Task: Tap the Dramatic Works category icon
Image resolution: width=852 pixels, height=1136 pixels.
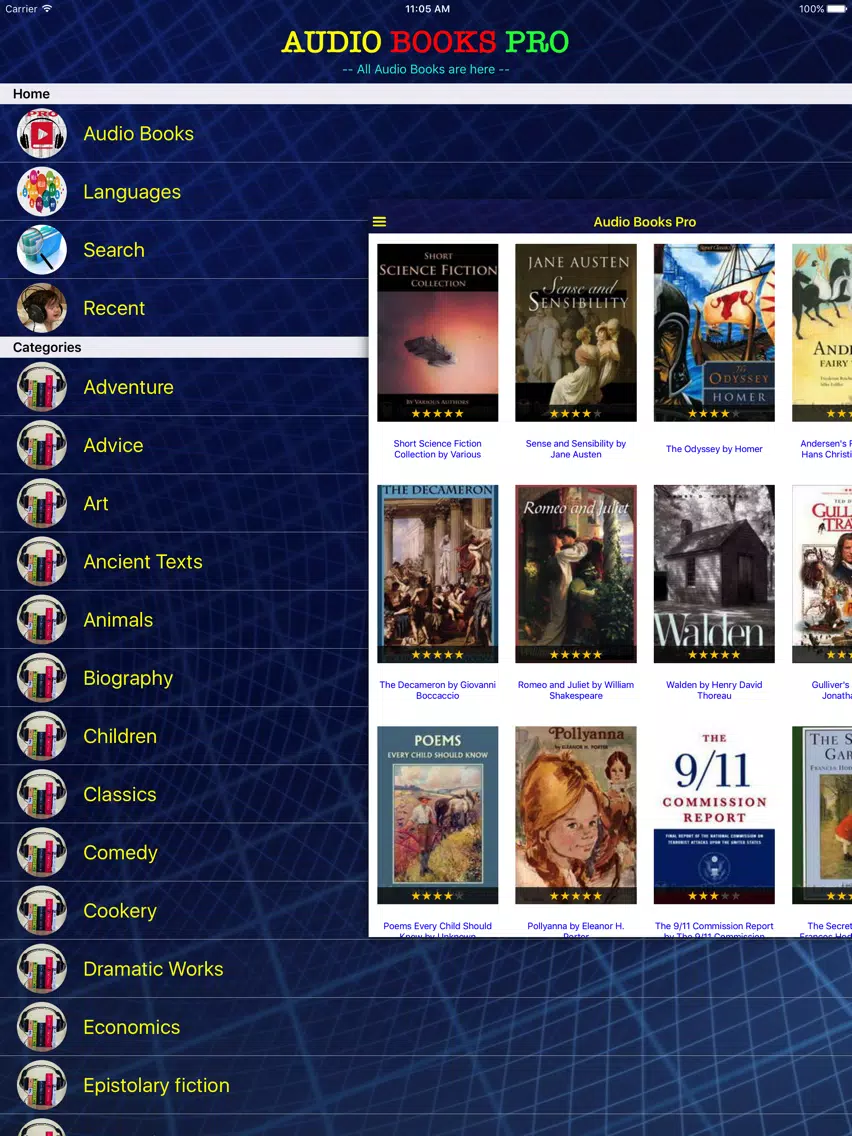Action: 42,969
